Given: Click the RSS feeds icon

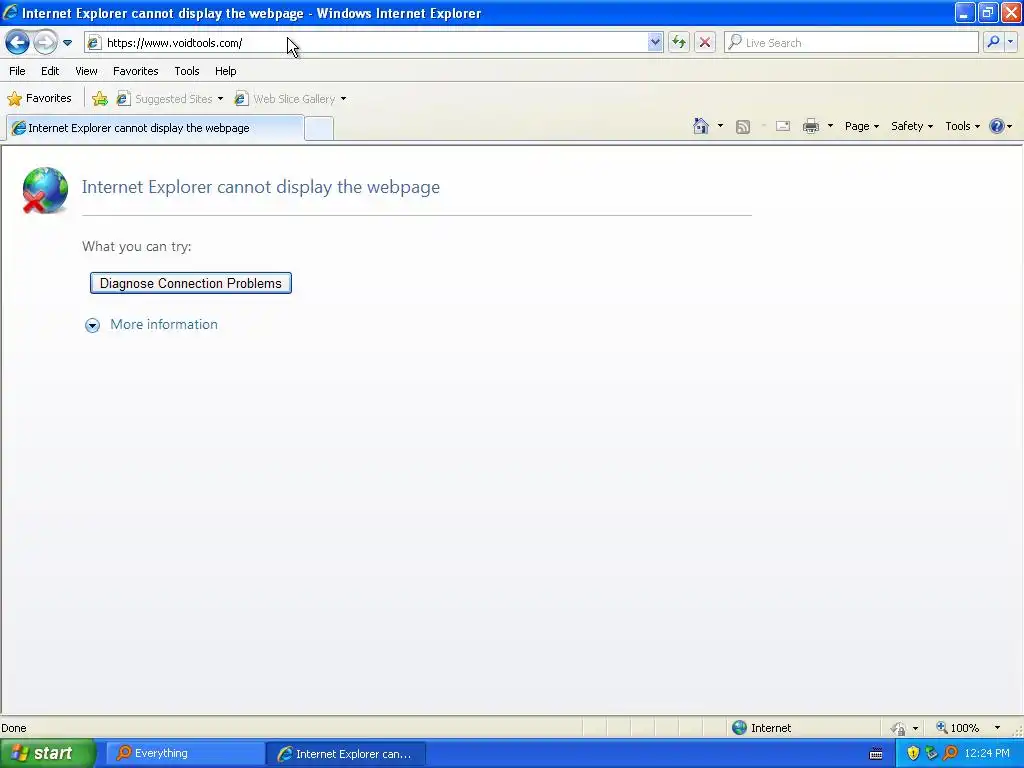Looking at the screenshot, I should pyautogui.click(x=743, y=127).
